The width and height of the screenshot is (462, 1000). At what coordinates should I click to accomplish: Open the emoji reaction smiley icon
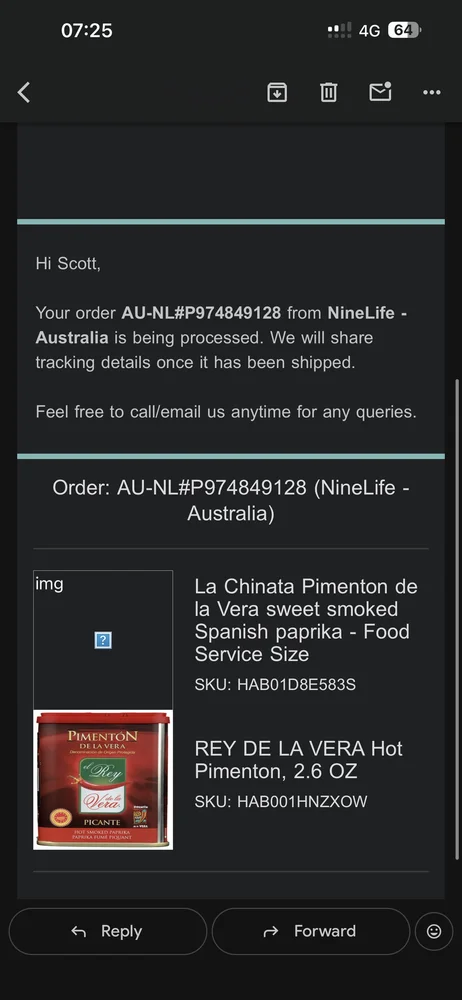click(434, 932)
